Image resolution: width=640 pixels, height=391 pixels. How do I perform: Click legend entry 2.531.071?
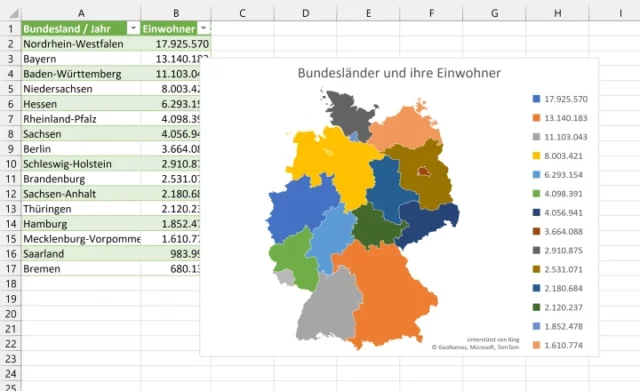tap(558, 269)
